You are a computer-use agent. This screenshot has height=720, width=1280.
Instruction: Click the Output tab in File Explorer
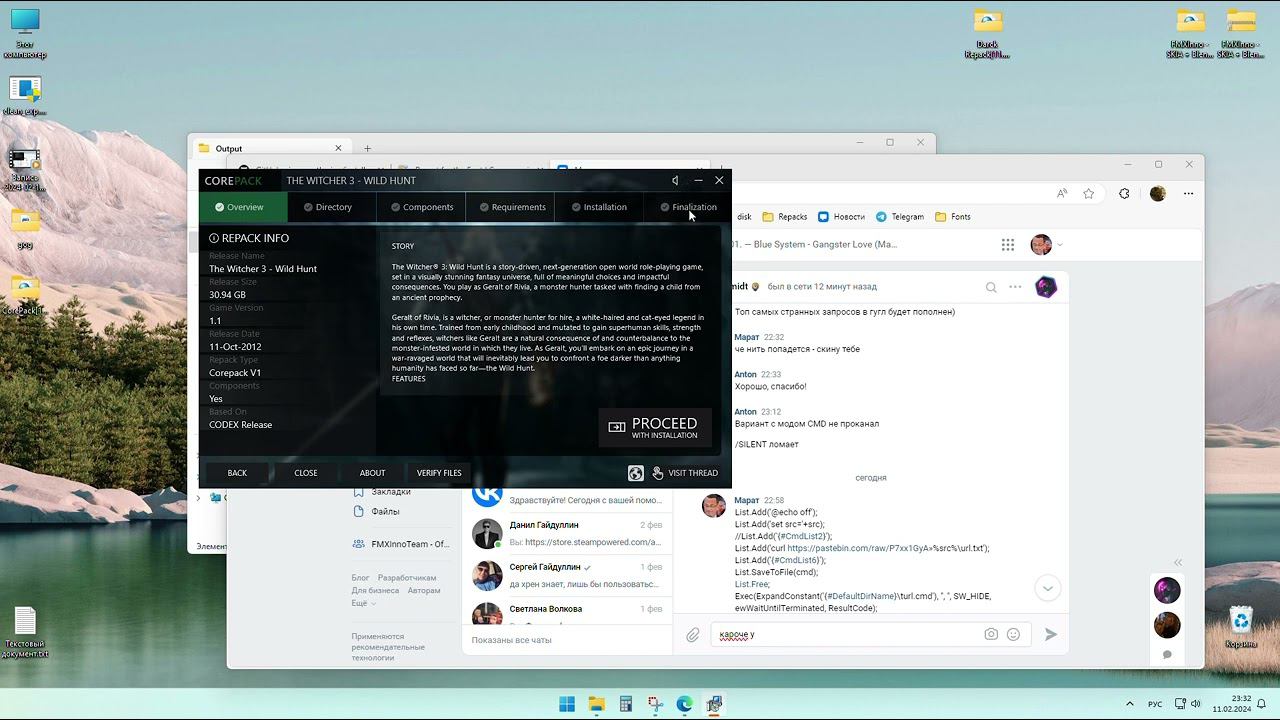270,148
